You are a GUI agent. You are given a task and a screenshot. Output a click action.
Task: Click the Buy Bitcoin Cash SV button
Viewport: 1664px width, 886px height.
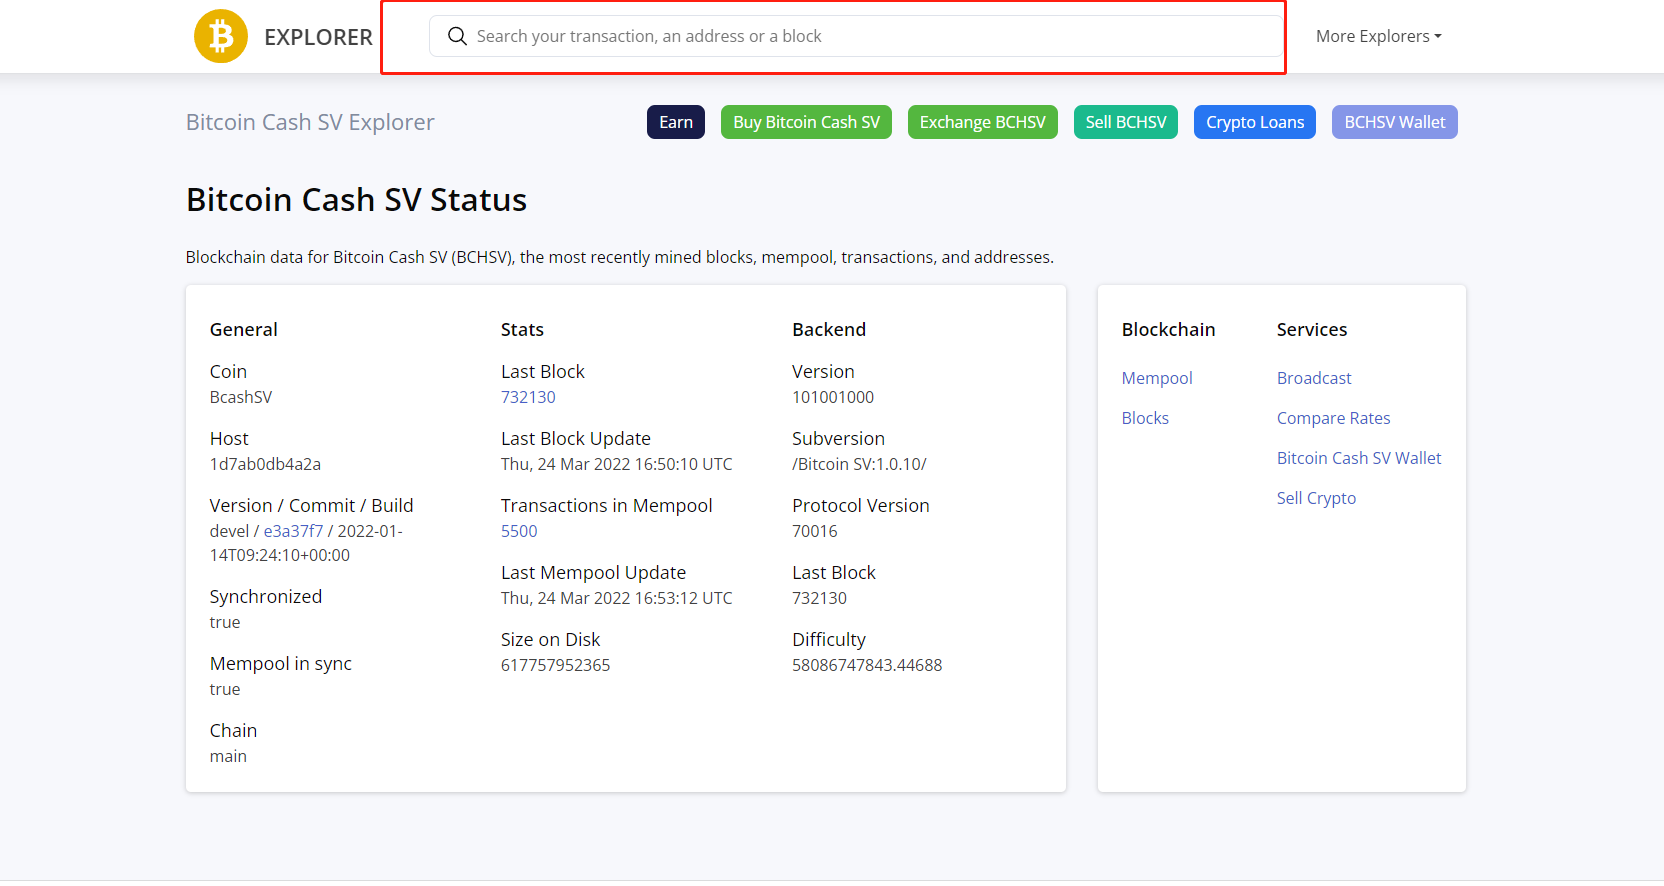(x=806, y=122)
